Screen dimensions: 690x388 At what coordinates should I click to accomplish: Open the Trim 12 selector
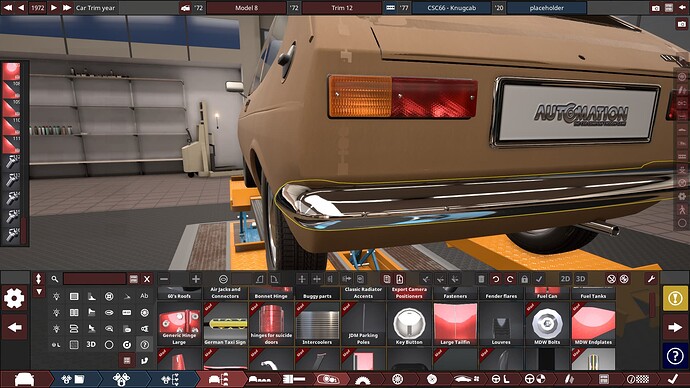pos(341,8)
